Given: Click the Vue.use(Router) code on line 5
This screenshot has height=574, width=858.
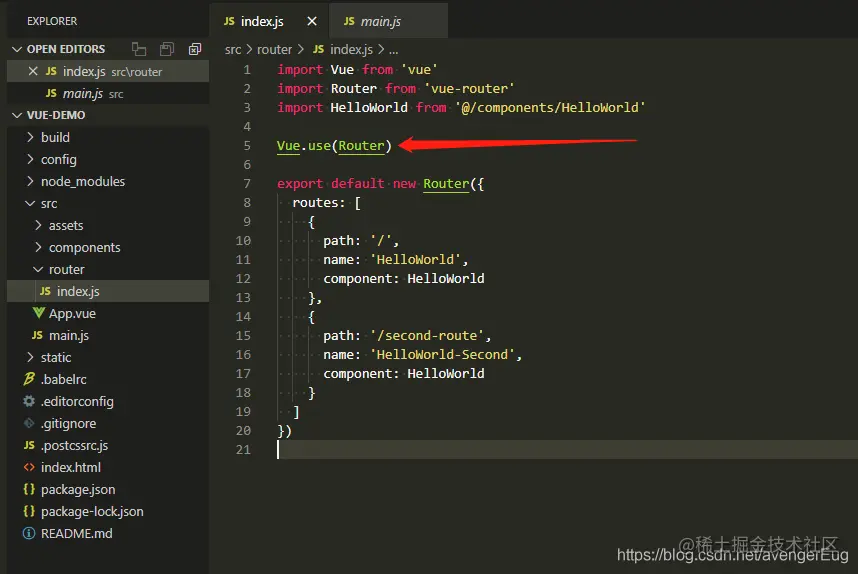Looking at the screenshot, I should point(334,146).
